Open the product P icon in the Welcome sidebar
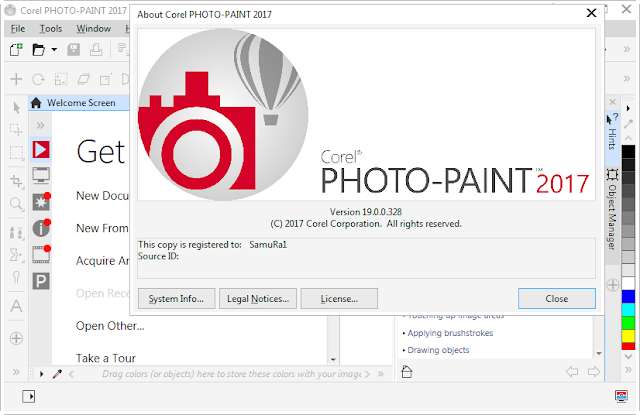640x415 pixels. coord(41,281)
